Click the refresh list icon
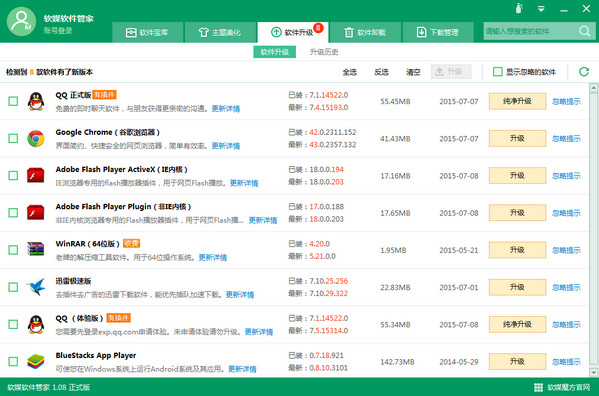The width and height of the screenshot is (599, 396). (x=584, y=71)
